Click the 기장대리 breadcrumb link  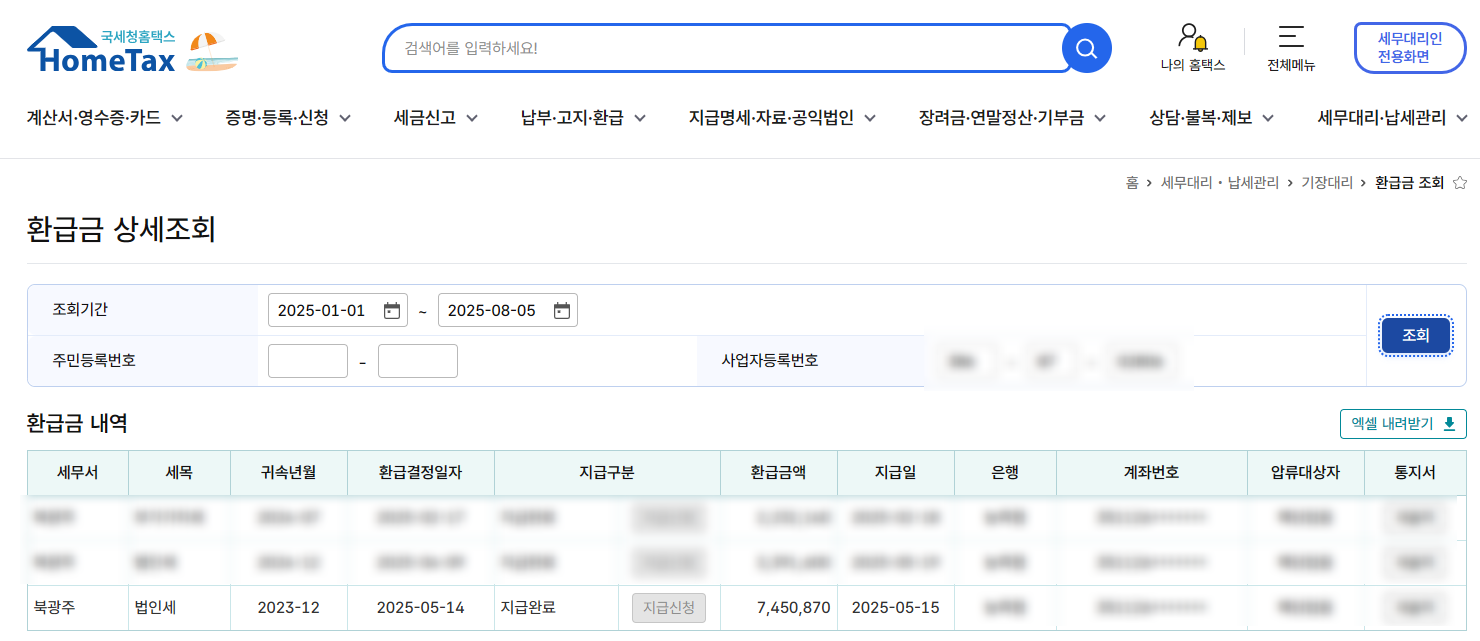click(x=1326, y=183)
